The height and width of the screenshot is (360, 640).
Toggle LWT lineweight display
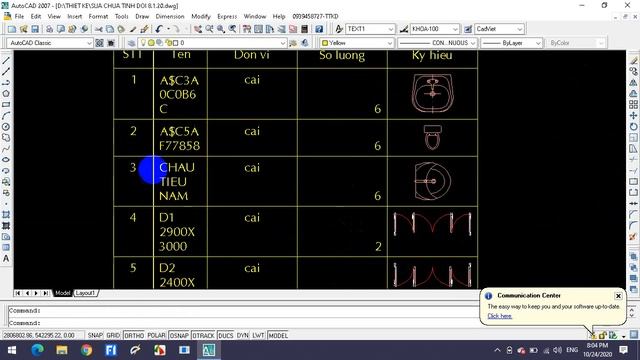(x=258, y=336)
